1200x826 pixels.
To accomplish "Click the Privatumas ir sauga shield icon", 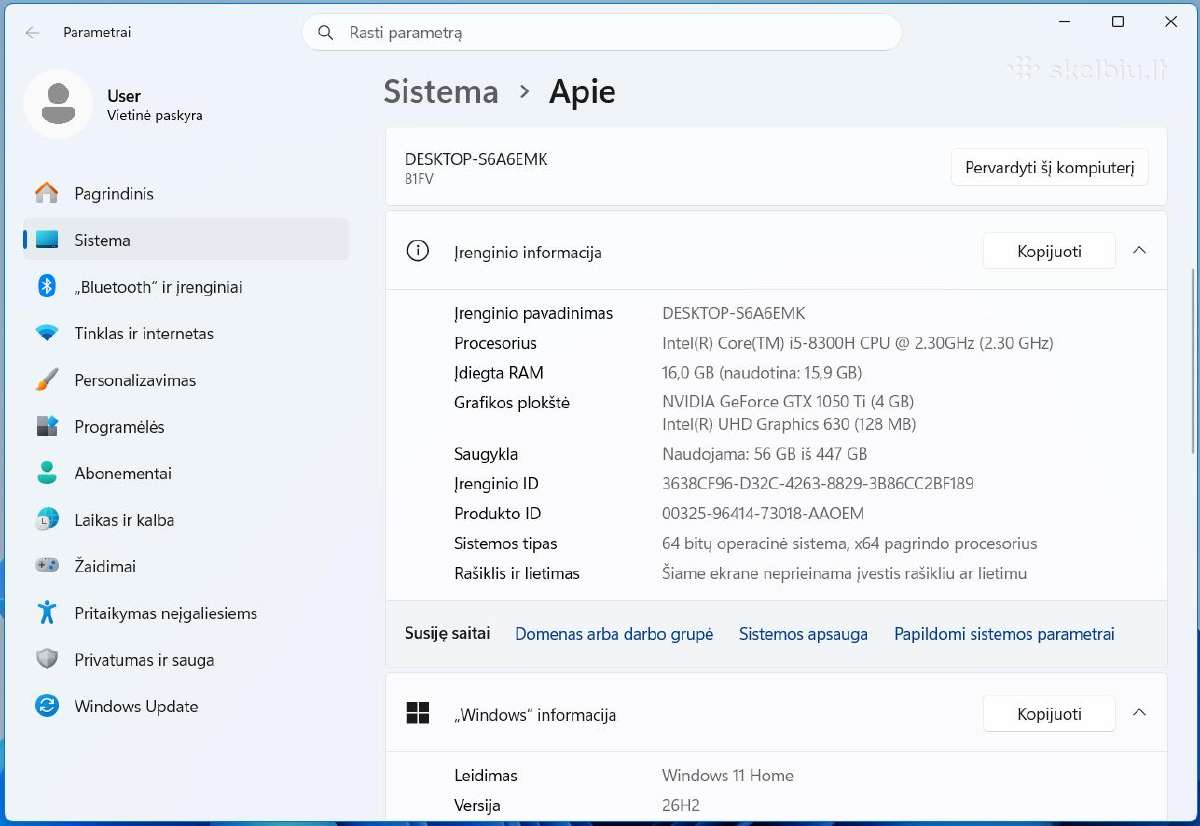I will click(x=47, y=659).
